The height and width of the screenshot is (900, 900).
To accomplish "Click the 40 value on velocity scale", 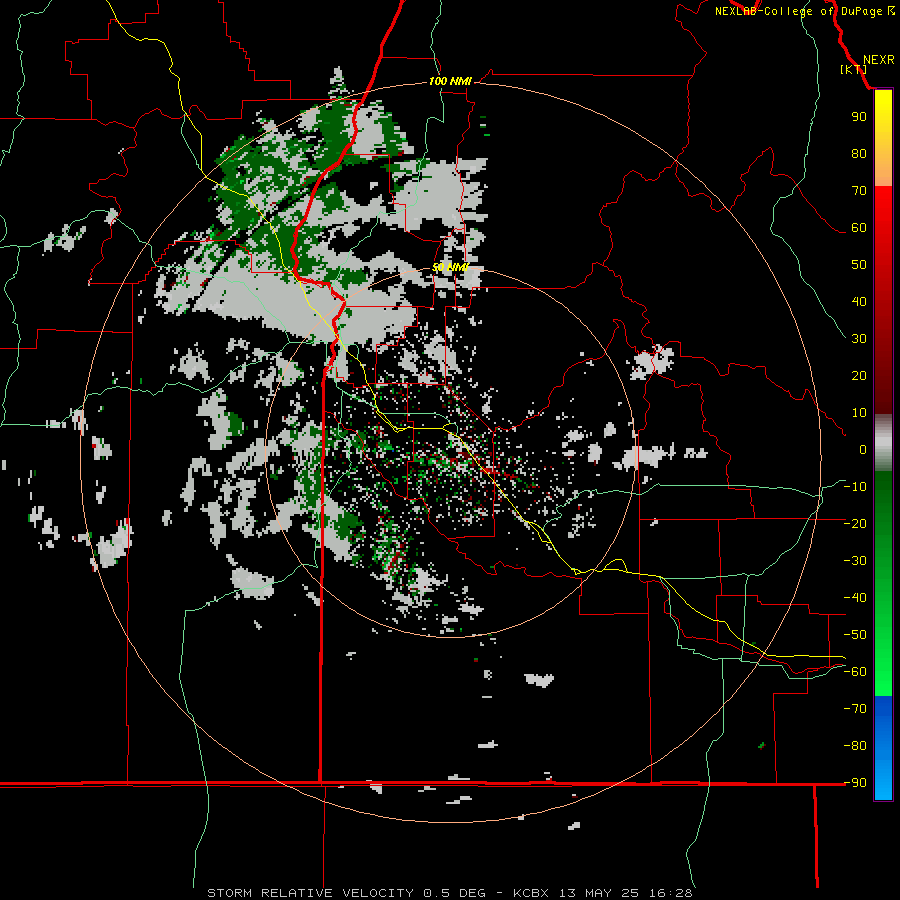I will [x=859, y=302].
